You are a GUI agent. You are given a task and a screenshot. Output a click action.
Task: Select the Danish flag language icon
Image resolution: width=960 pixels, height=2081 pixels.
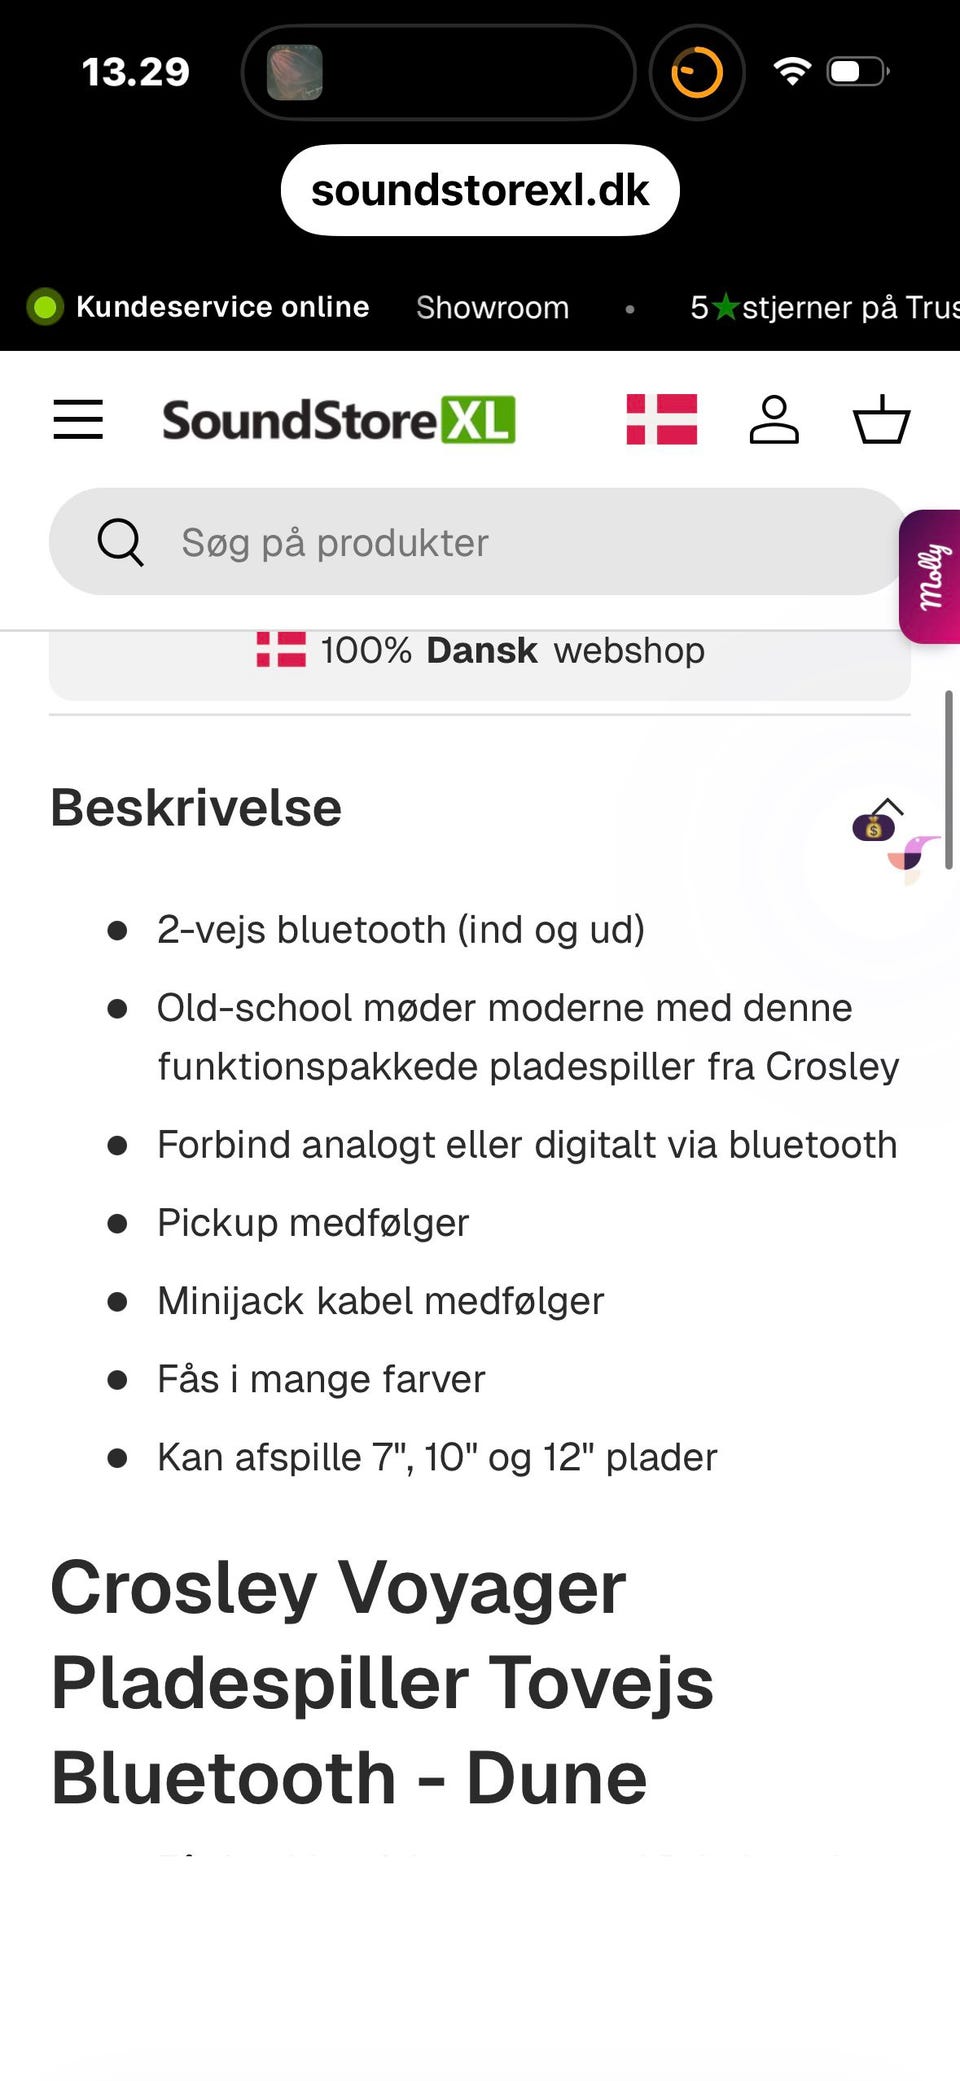pos(661,420)
